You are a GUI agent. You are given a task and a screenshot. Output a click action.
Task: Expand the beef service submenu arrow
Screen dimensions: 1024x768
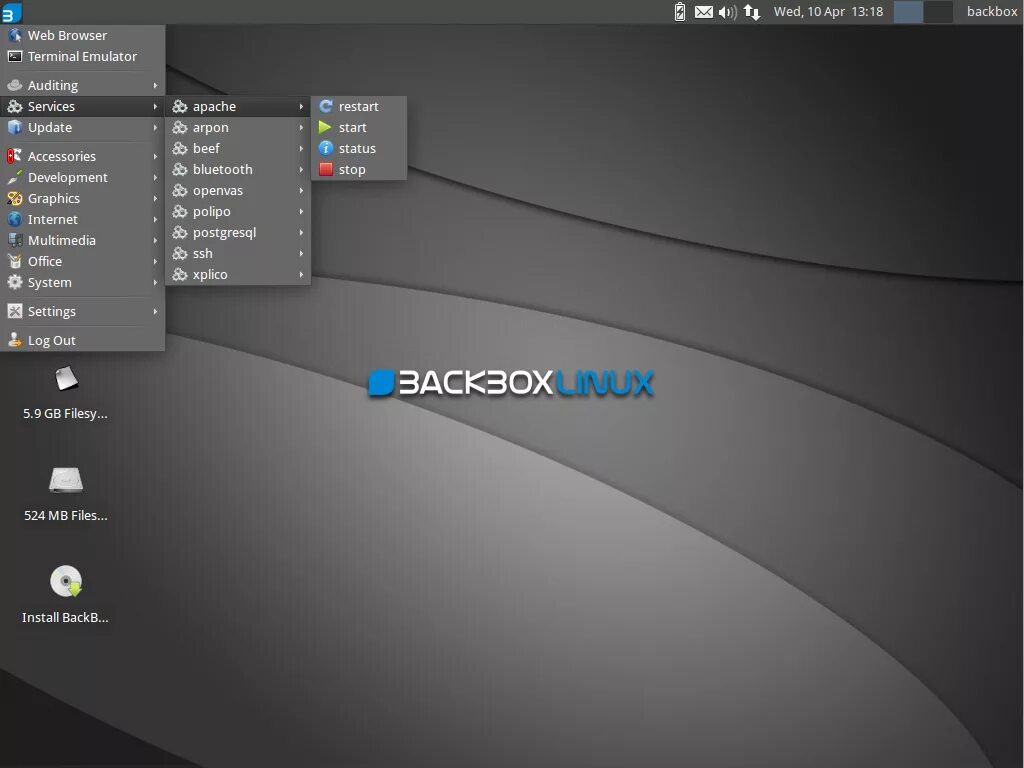(301, 148)
